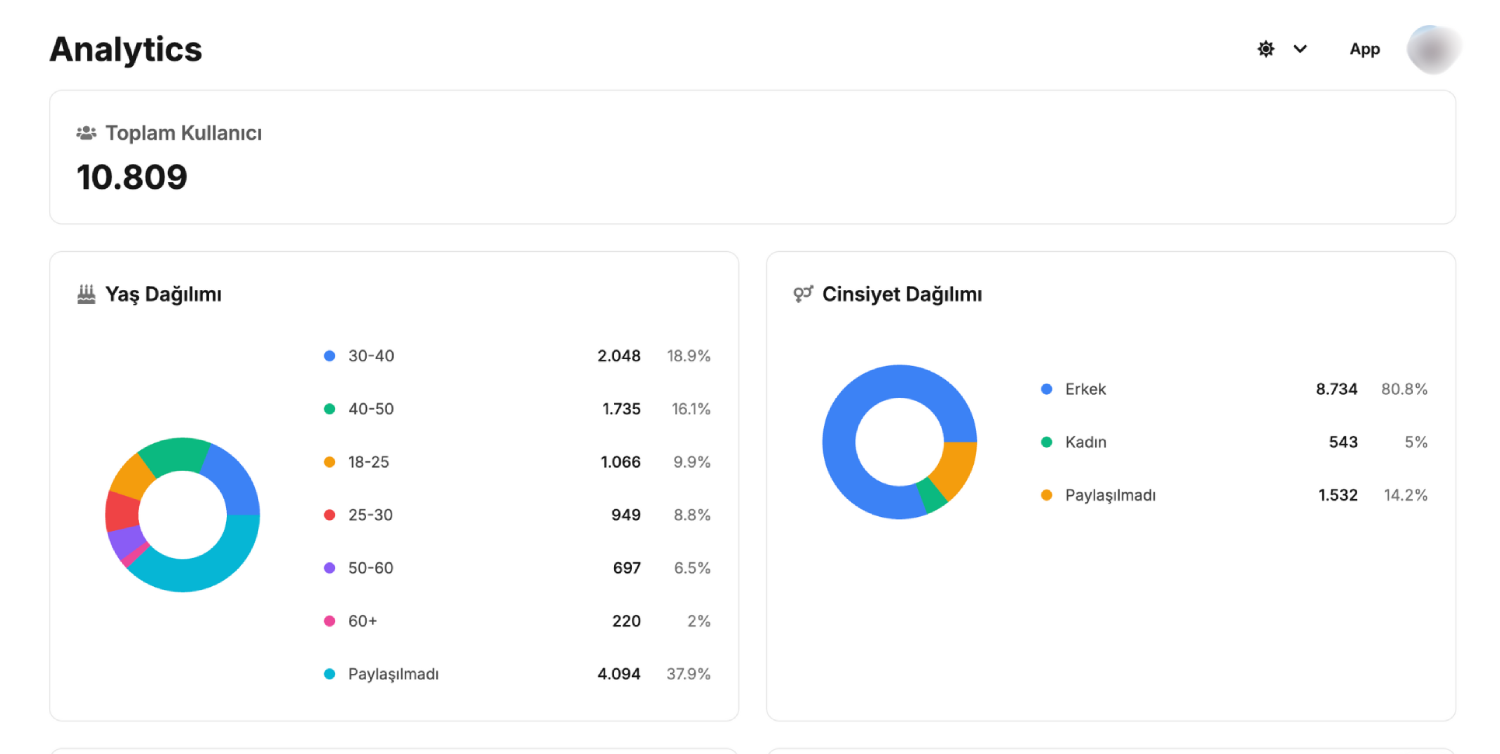Expand the chevron next to the settings gear
The width and height of the screenshot is (1500, 754).
pyautogui.click(x=1300, y=48)
